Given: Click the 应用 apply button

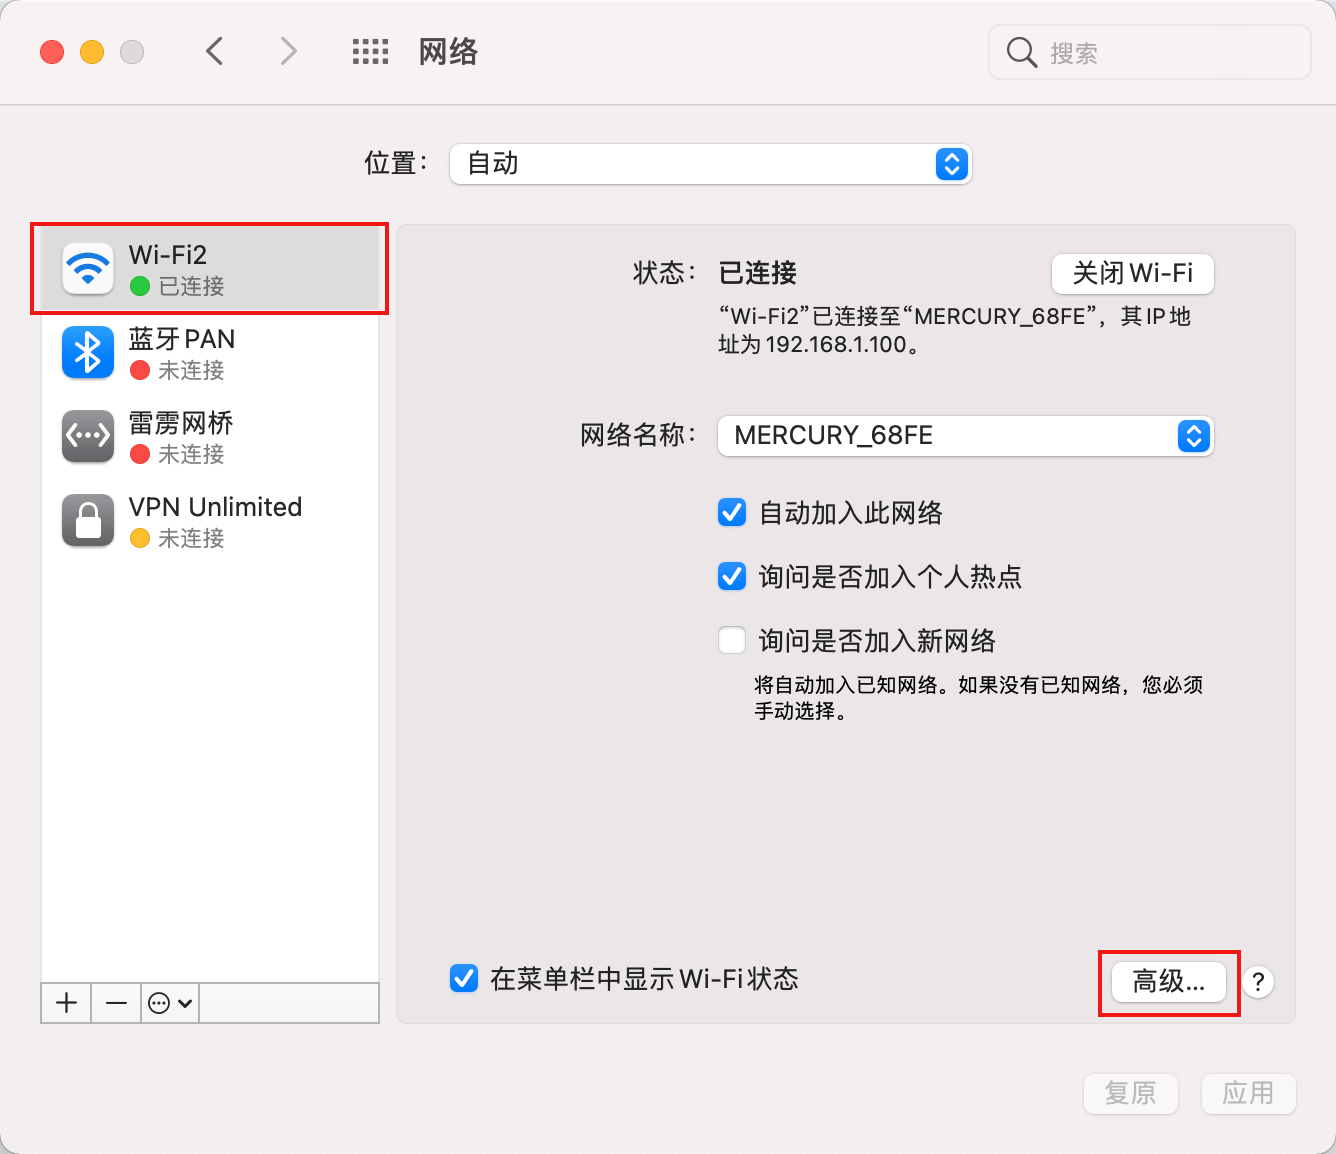Looking at the screenshot, I should 1248,1093.
